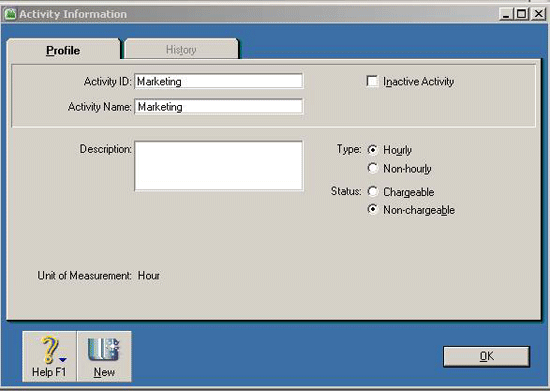550x391 pixels.
Task: Select the Hourly type radio button
Action: (373, 150)
